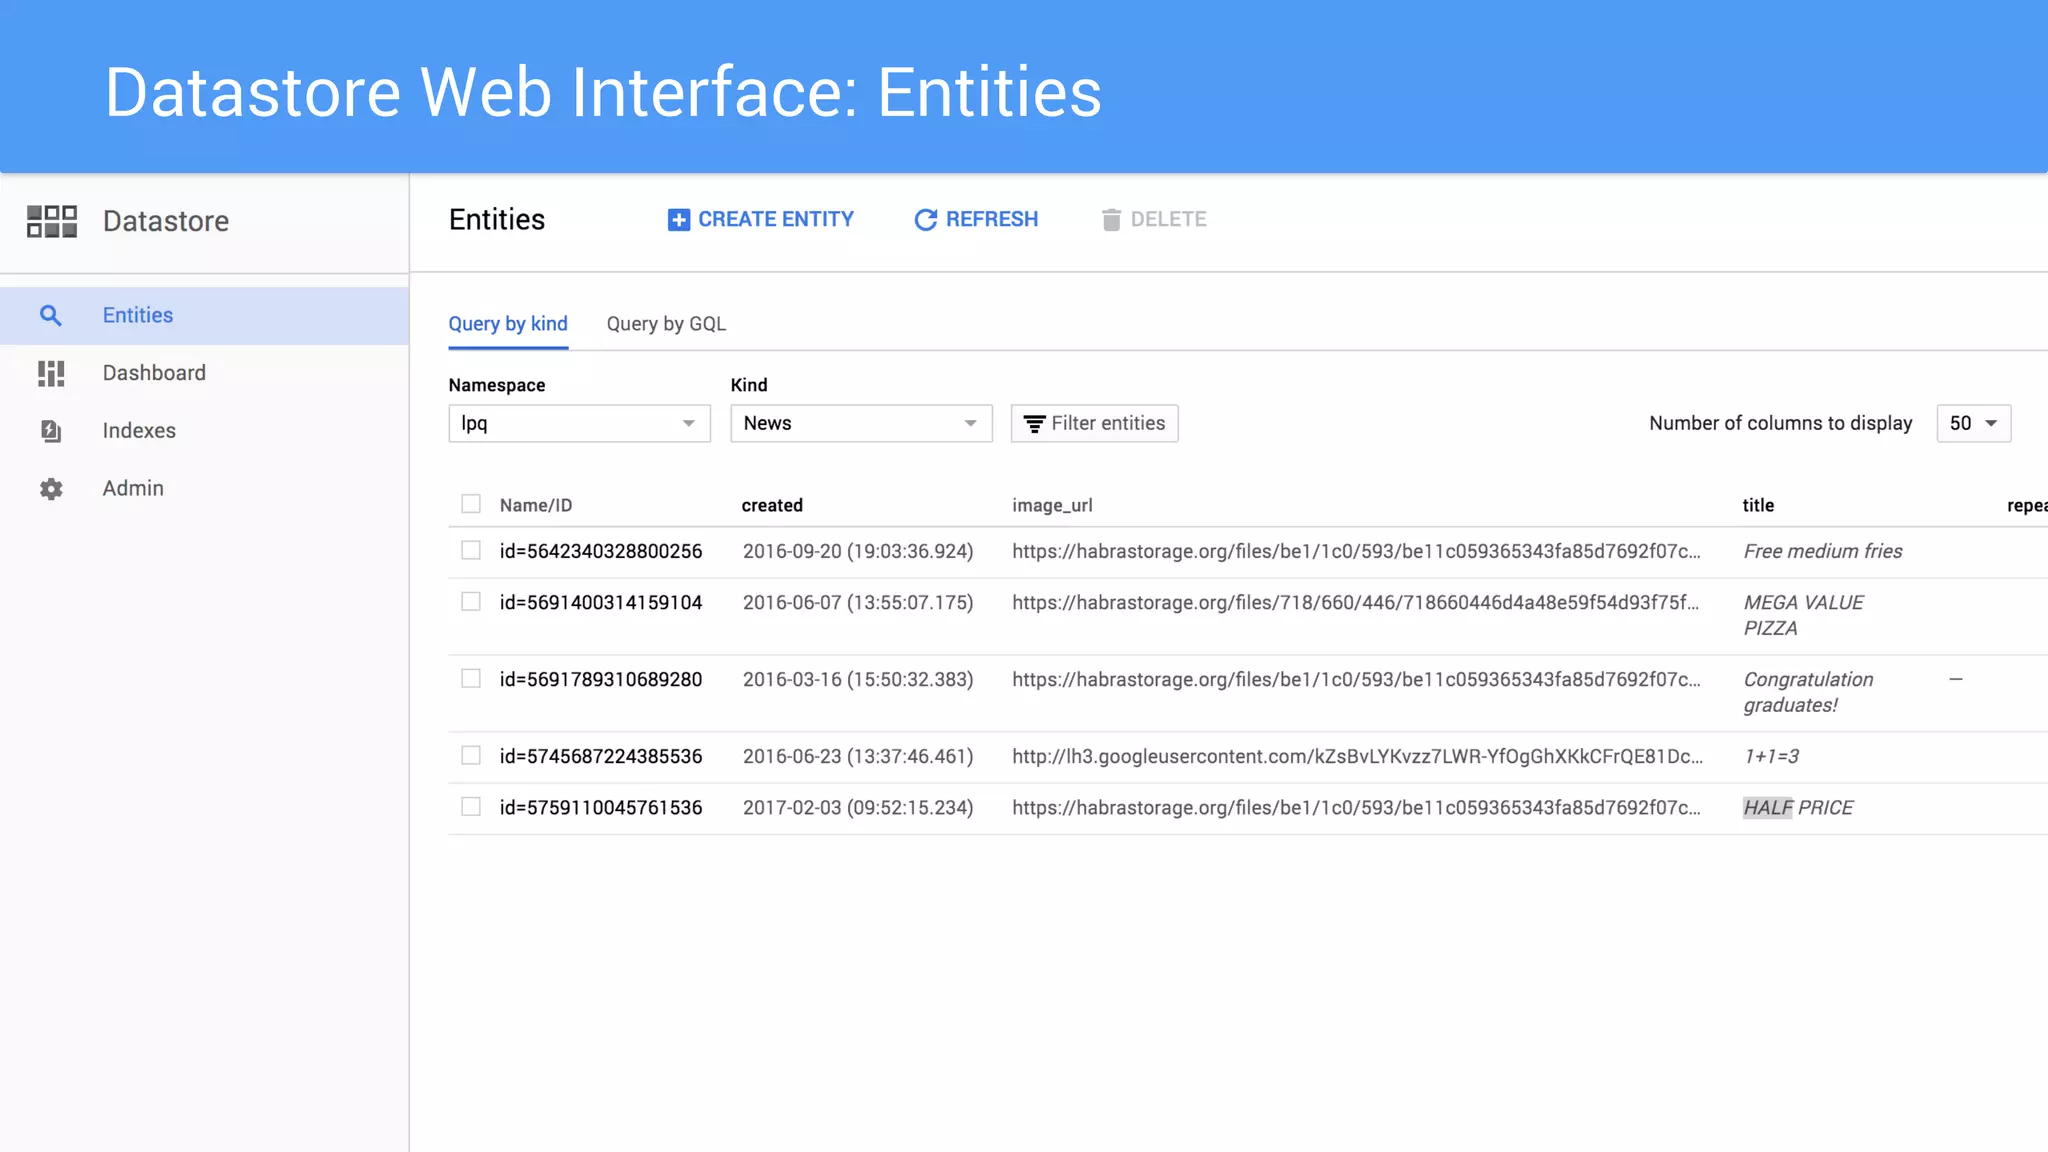Open Dashboard in the sidebar menu
This screenshot has width=2048, height=1152.
click(204, 373)
